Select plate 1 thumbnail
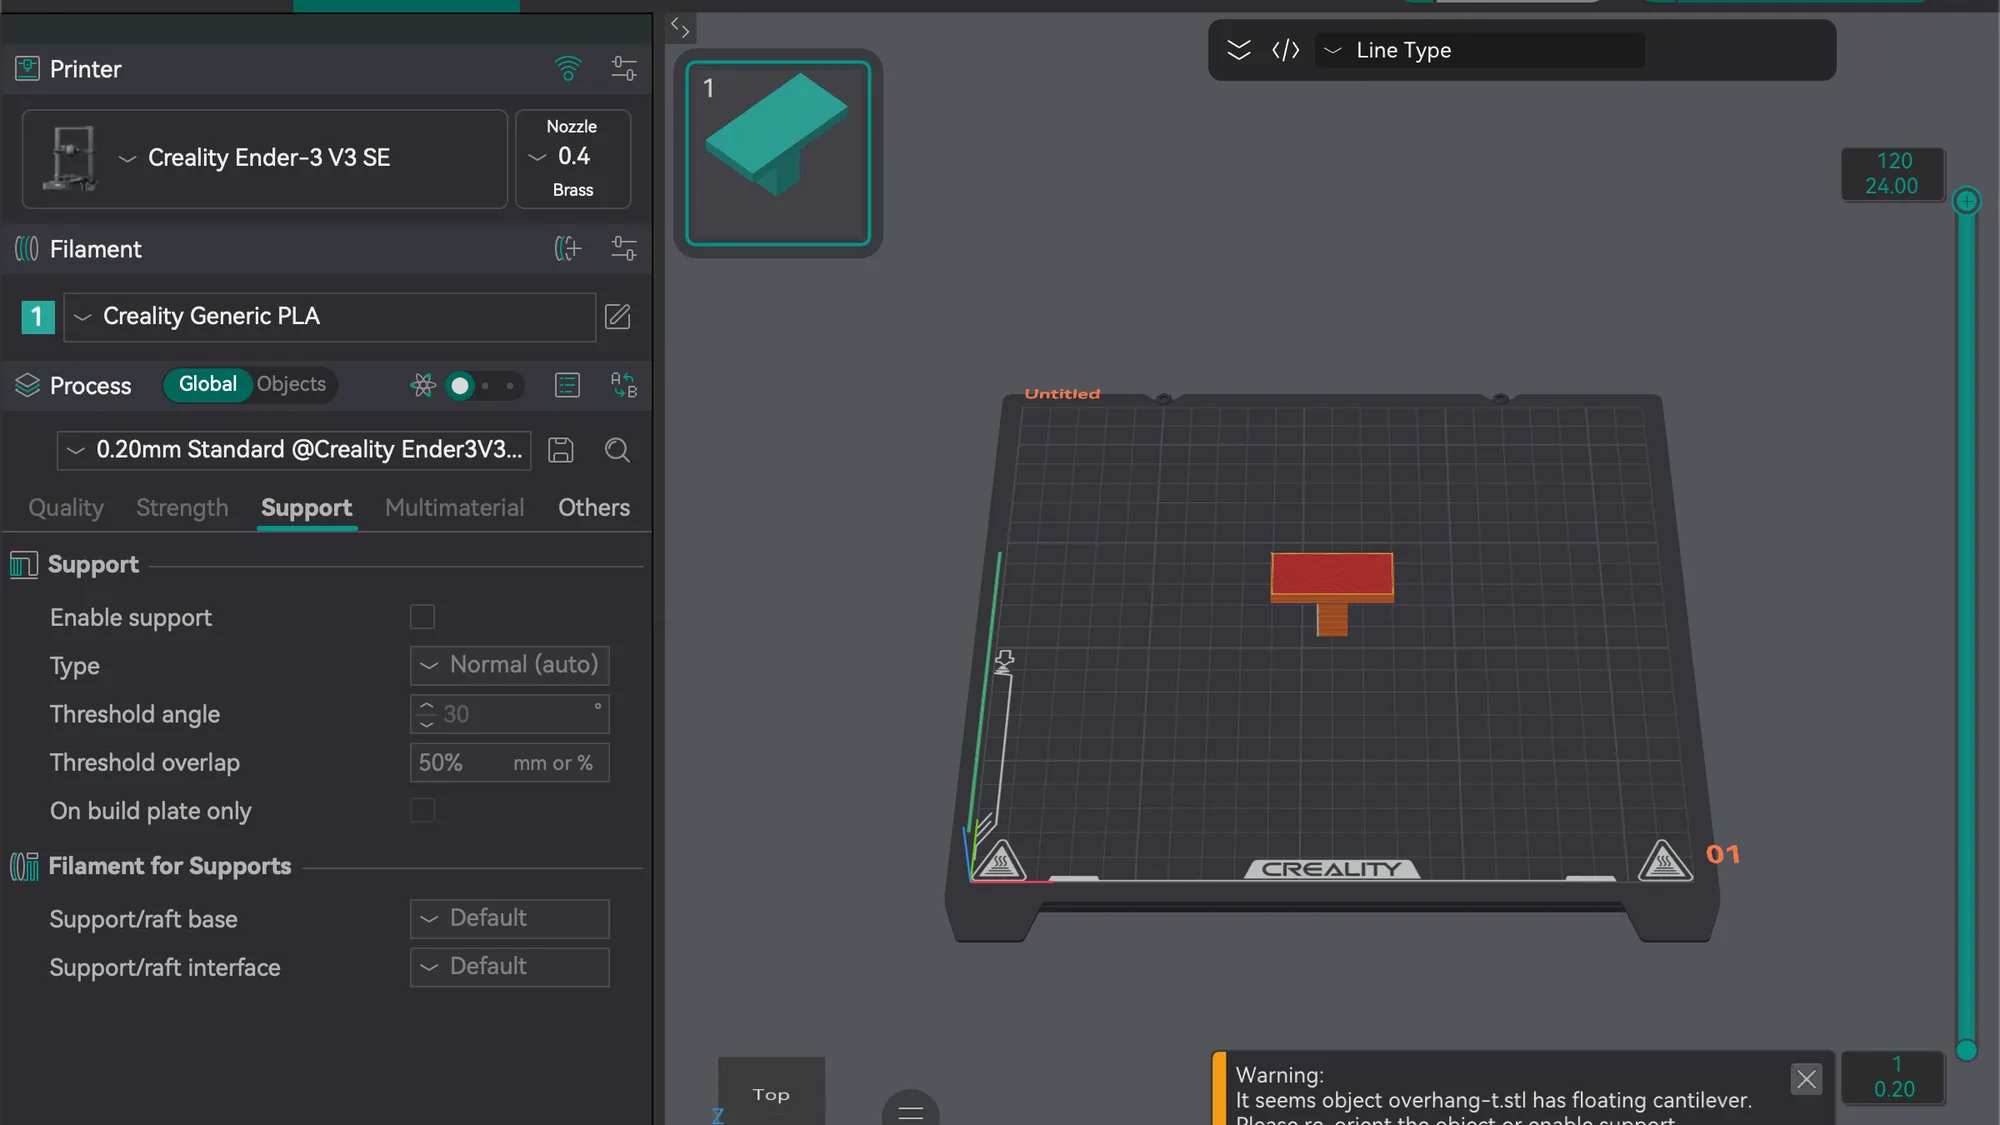The height and width of the screenshot is (1125, 2000). point(778,153)
